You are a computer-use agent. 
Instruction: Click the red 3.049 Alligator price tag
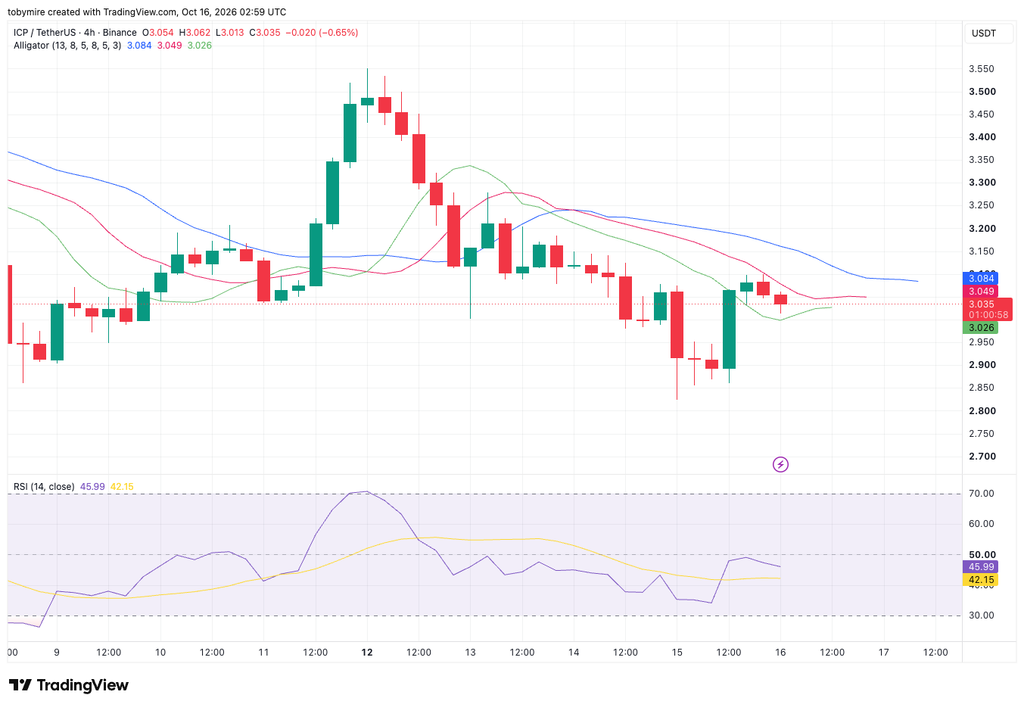(x=980, y=291)
